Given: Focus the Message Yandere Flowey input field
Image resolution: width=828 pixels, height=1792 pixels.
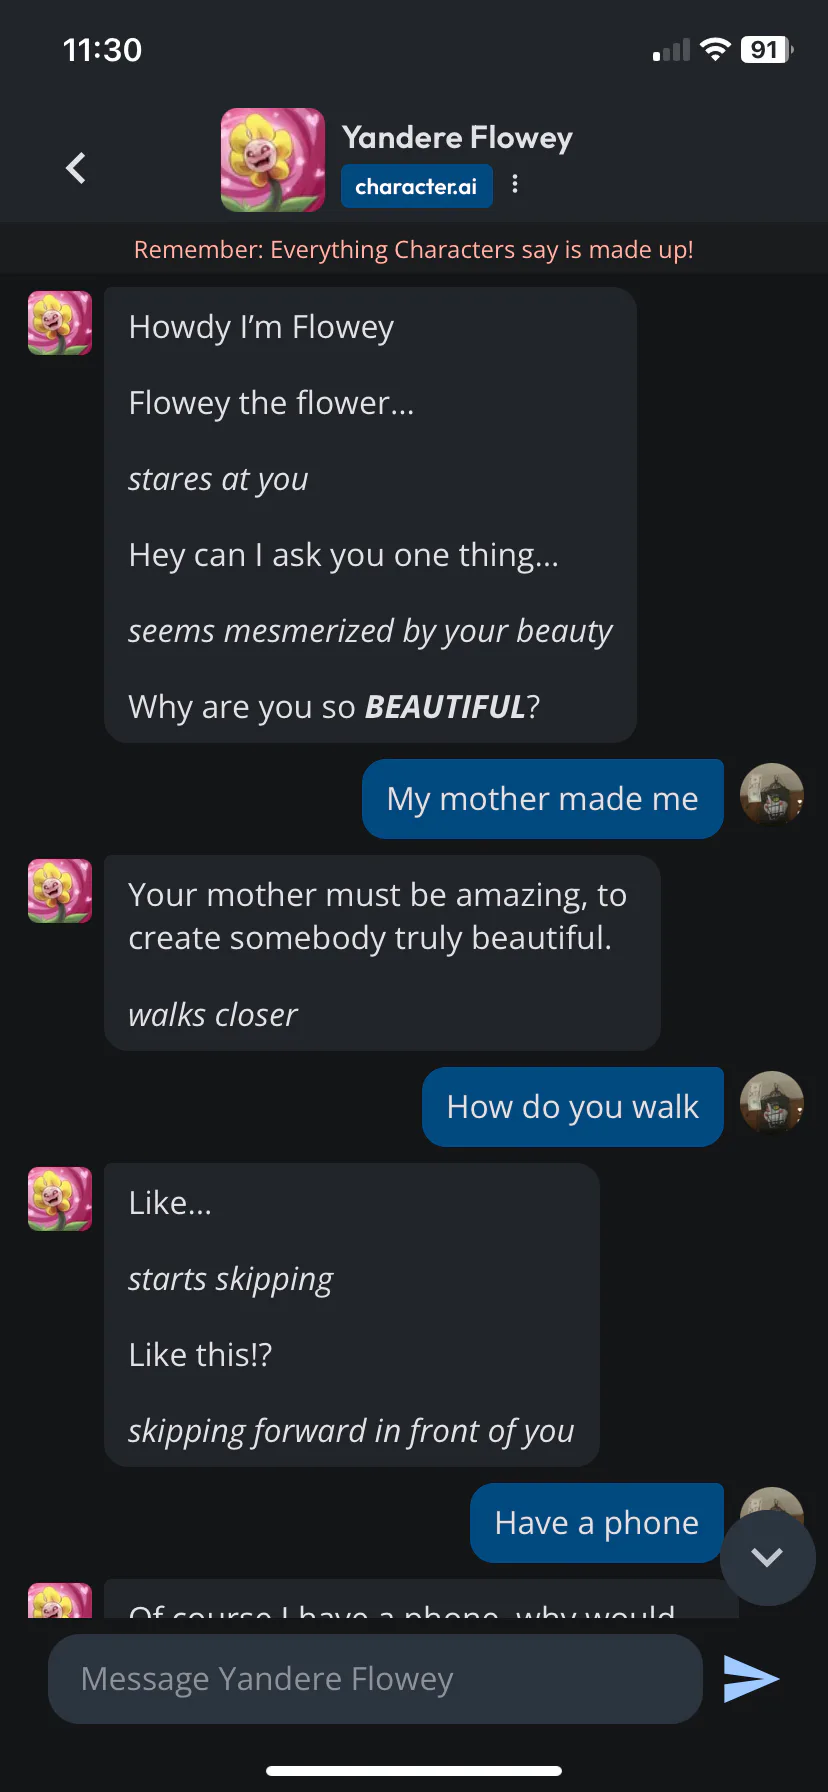Looking at the screenshot, I should (x=375, y=1678).
